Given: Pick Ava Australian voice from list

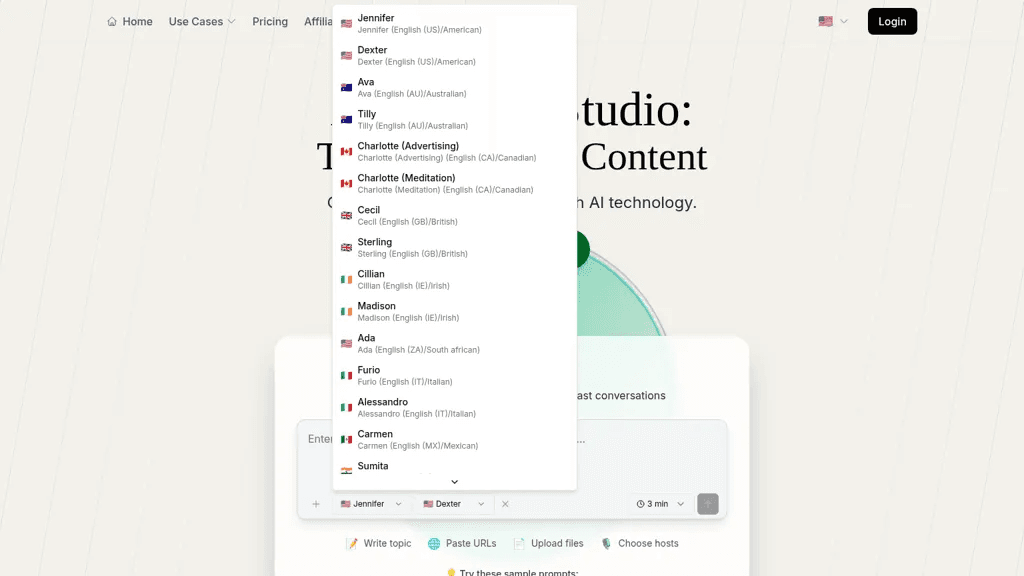Looking at the screenshot, I should click(455, 88).
